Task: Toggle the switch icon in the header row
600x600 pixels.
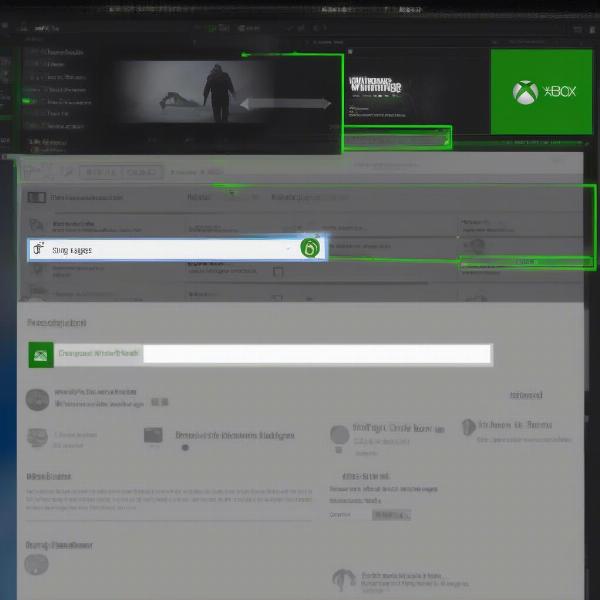Action: point(36,197)
